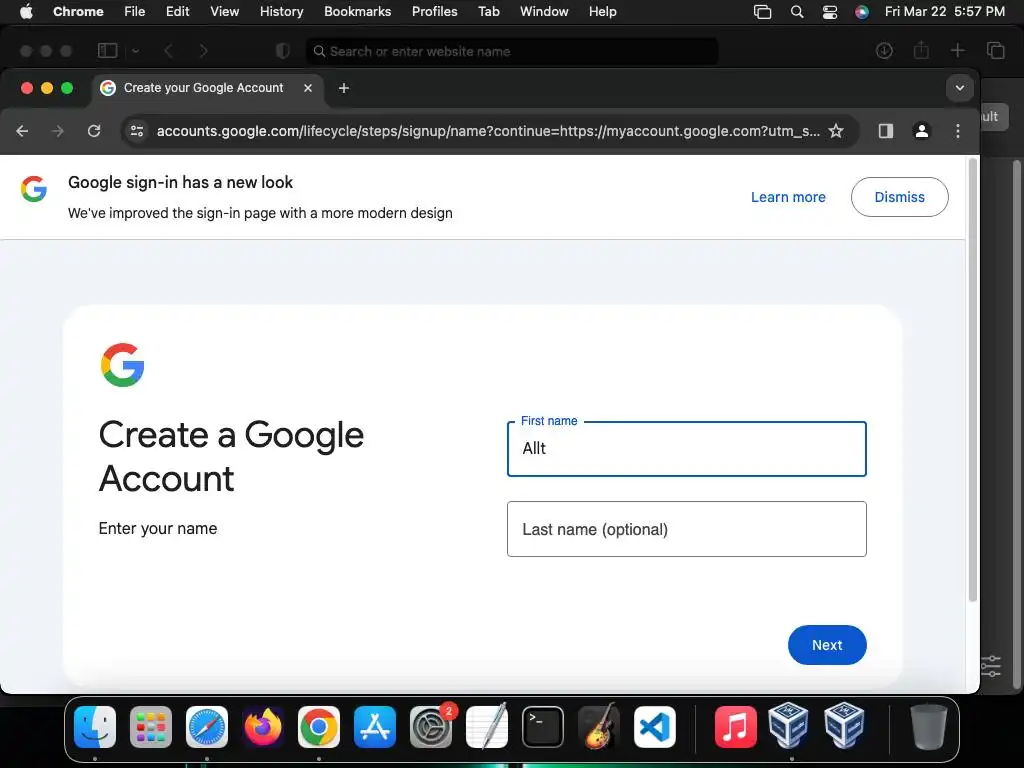The height and width of the screenshot is (768, 1024).
Task: Select the Create your Google Account tab
Action: [204, 88]
